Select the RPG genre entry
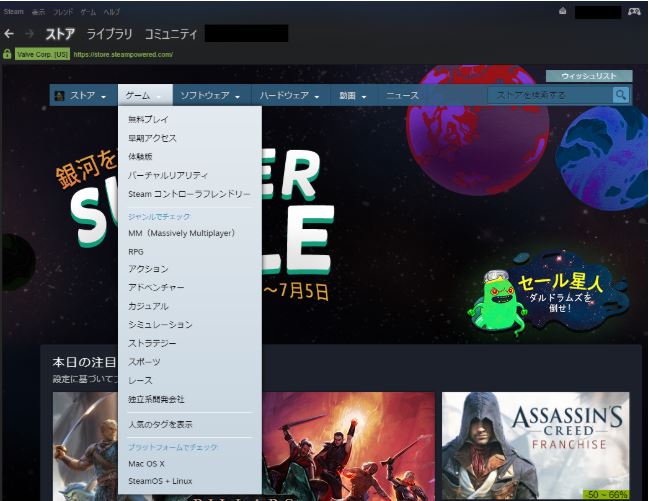This screenshot has width=649, height=501. (136, 251)
